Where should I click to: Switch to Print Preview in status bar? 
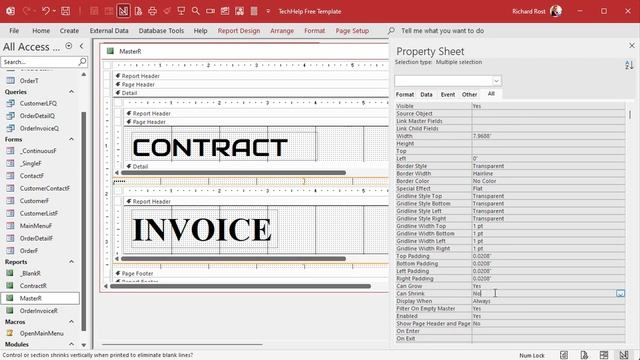click(x=584, y=355)
